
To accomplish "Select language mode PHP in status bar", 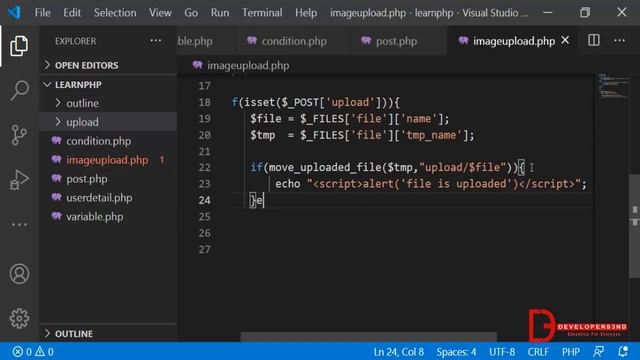I will (571, 351).
